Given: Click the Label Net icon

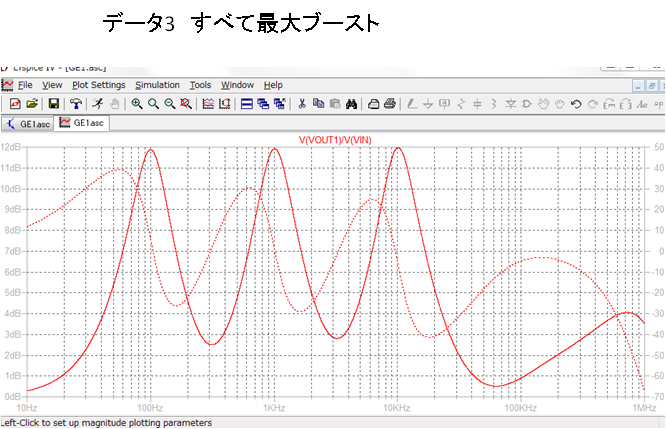Looking at the screenshot, I should [445, 104].
